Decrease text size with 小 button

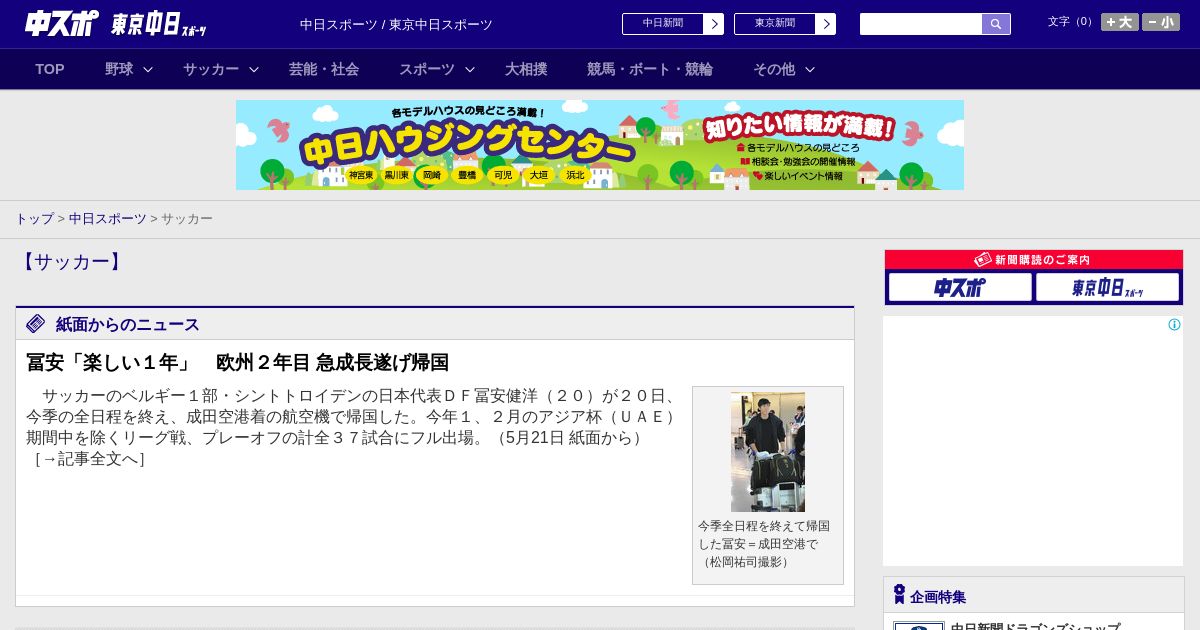click(x=1161, y=22)
